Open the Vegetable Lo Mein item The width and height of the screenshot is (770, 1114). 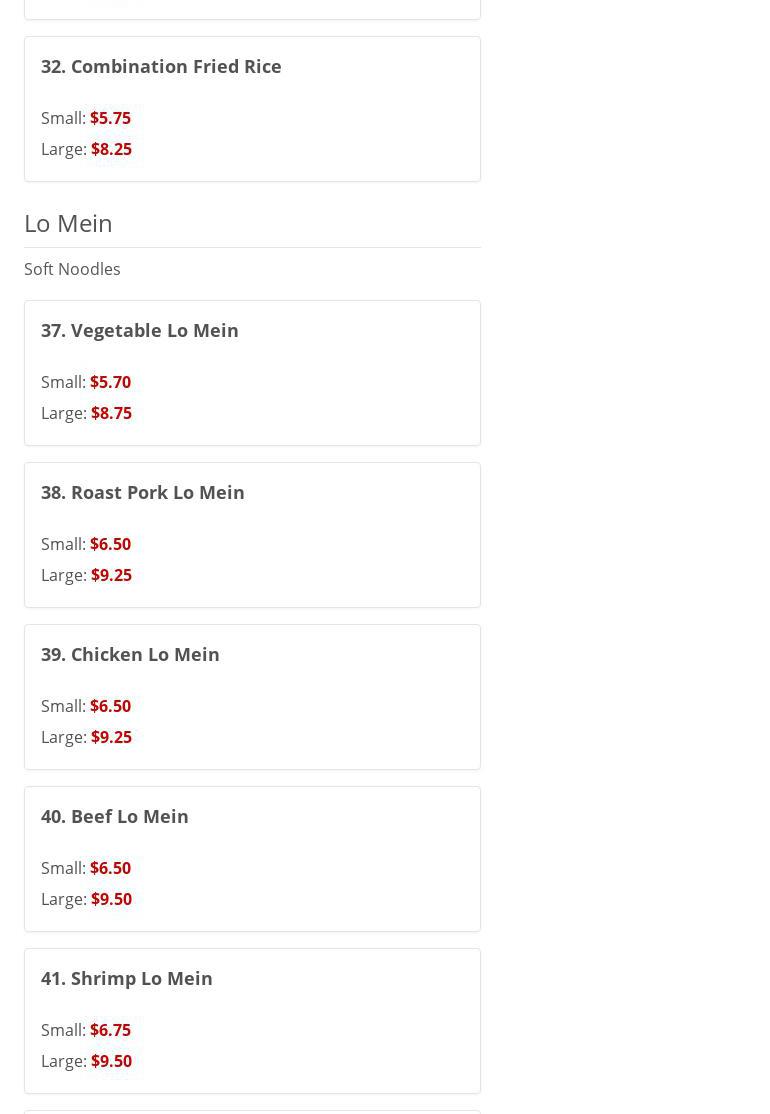(140, 330)
